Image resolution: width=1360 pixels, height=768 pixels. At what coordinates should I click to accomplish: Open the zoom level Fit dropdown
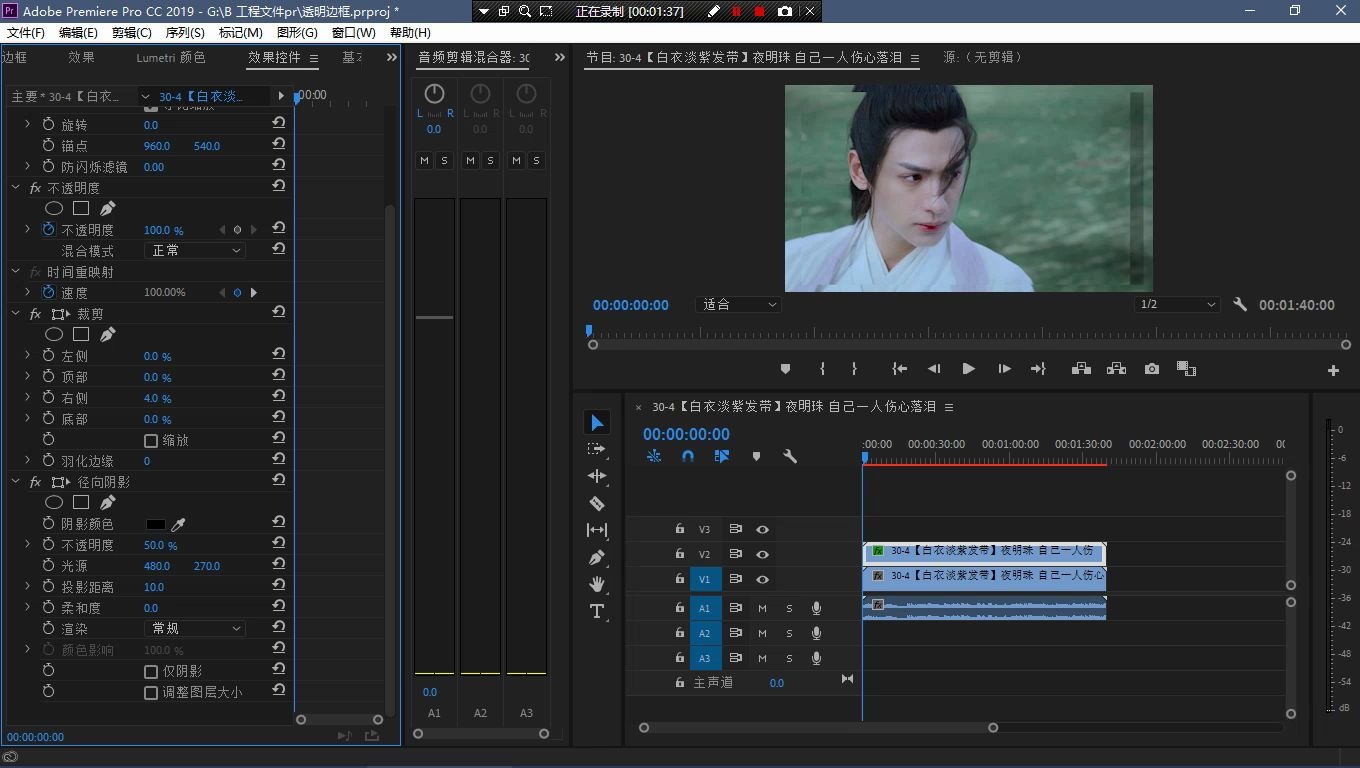click(738, 304)
